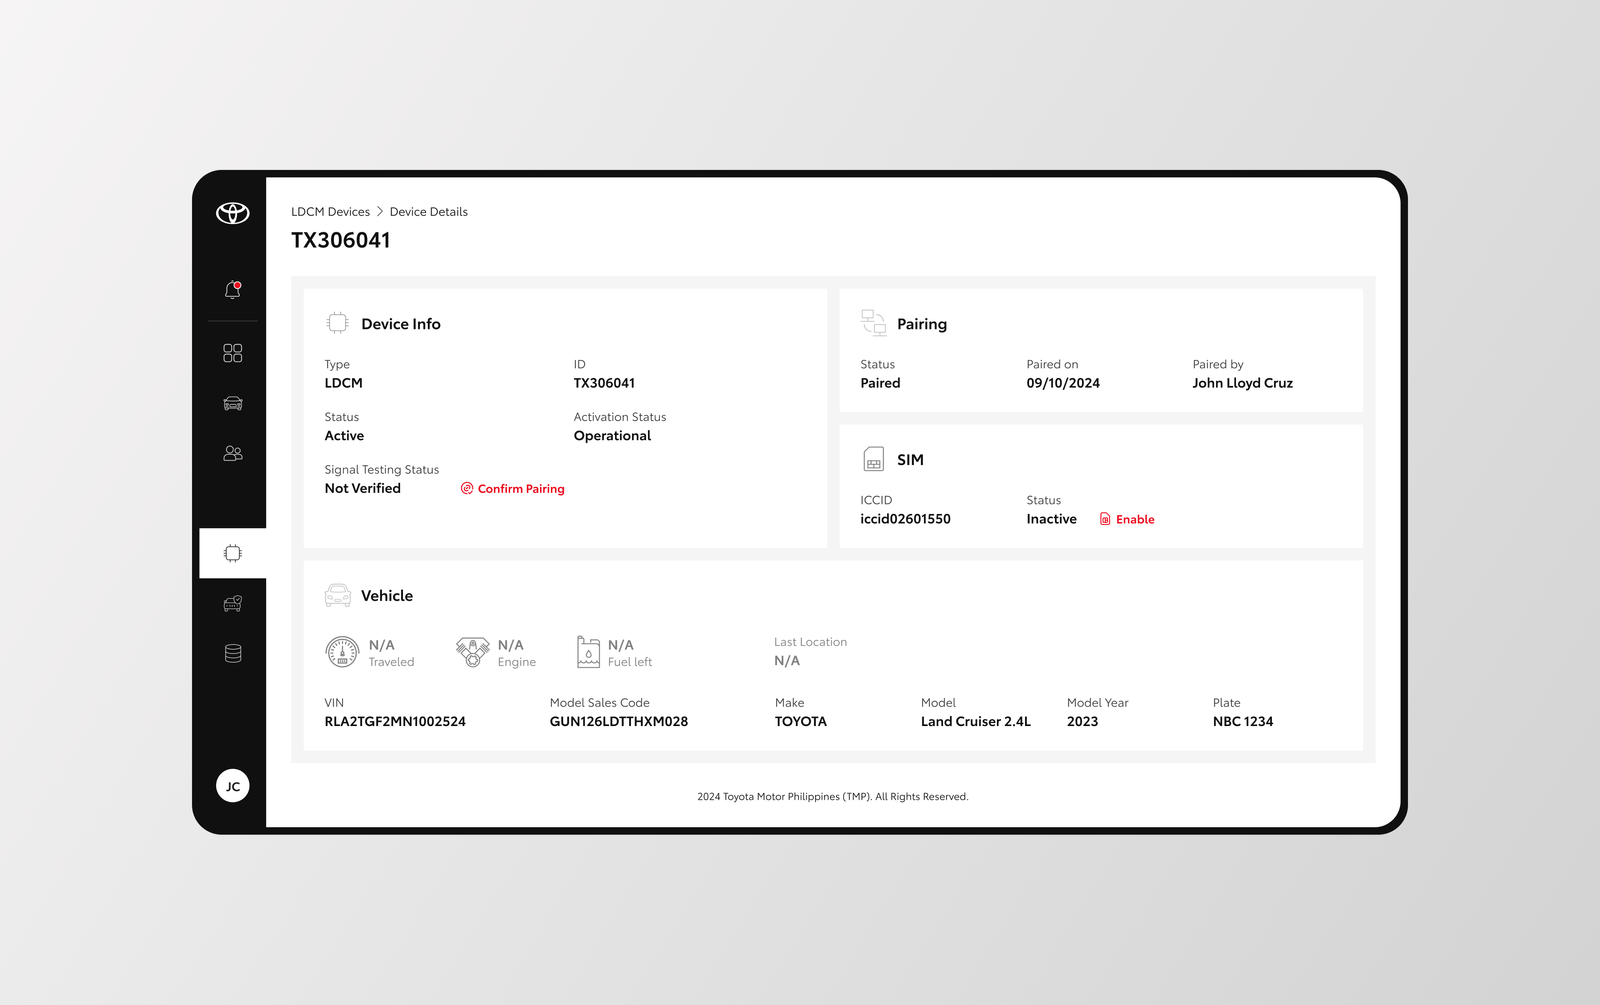
Task: Open the JC user avatar
Action: pos(233,786)
